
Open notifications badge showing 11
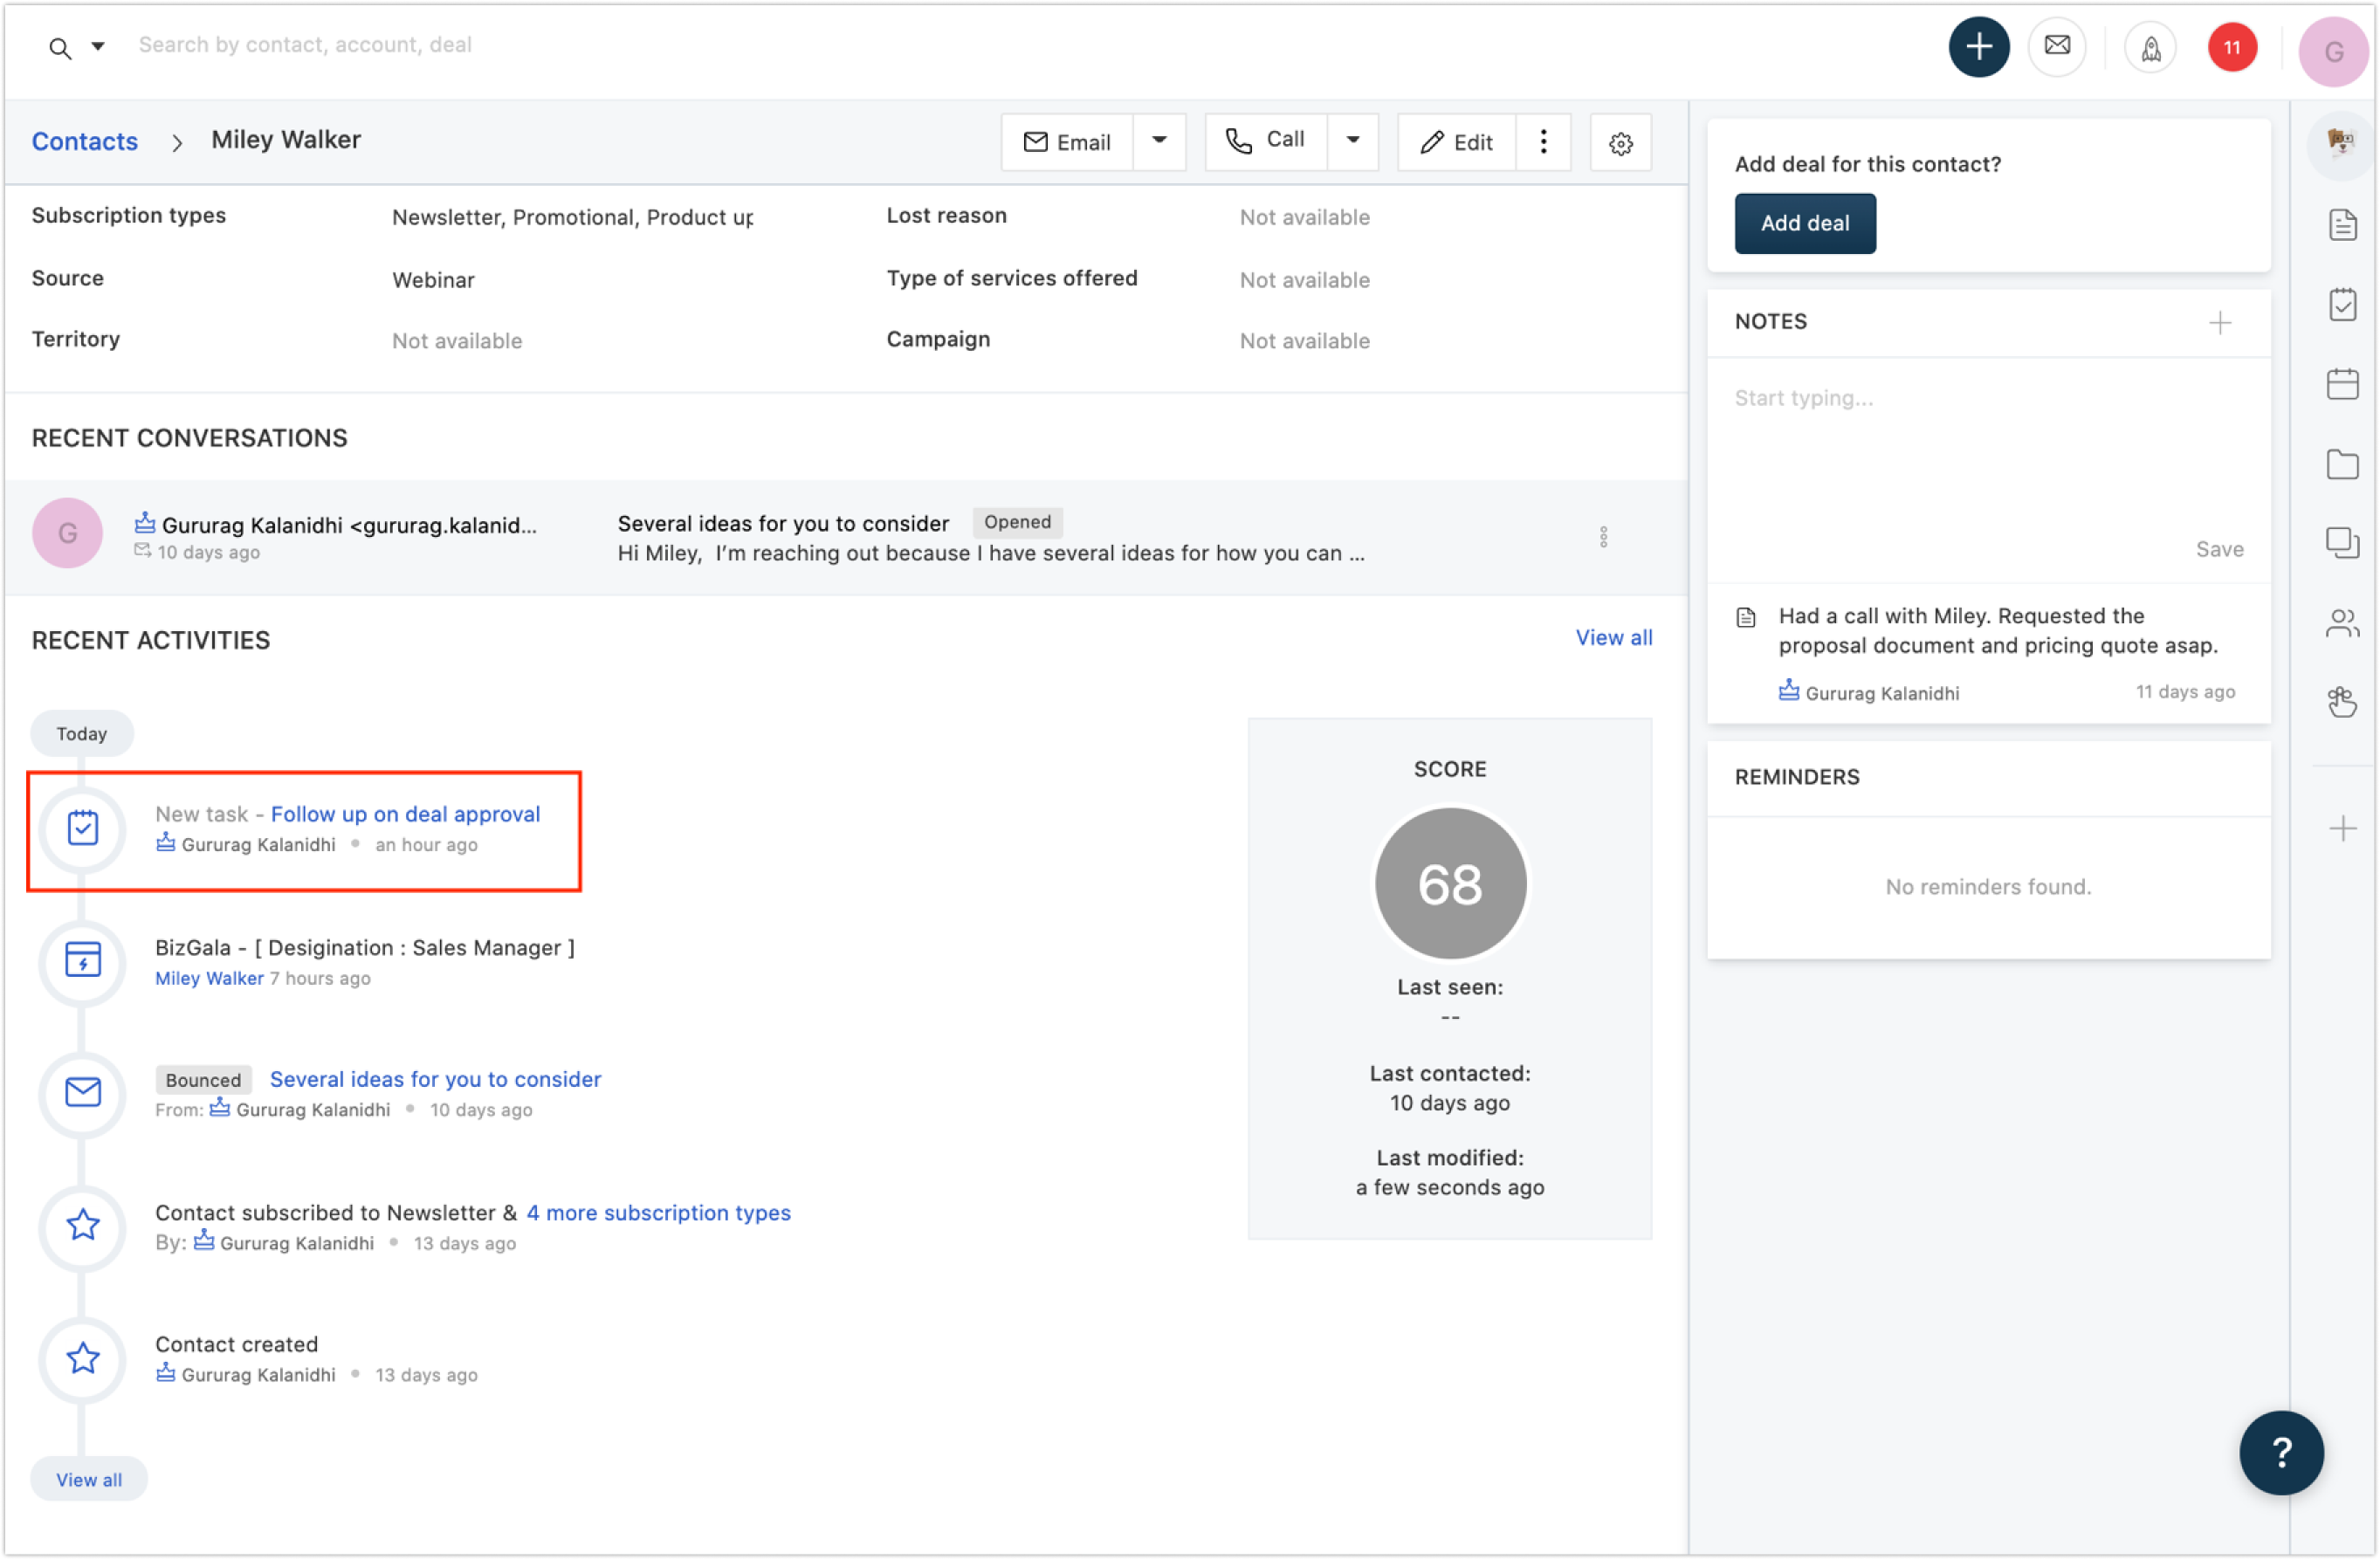2231,47
